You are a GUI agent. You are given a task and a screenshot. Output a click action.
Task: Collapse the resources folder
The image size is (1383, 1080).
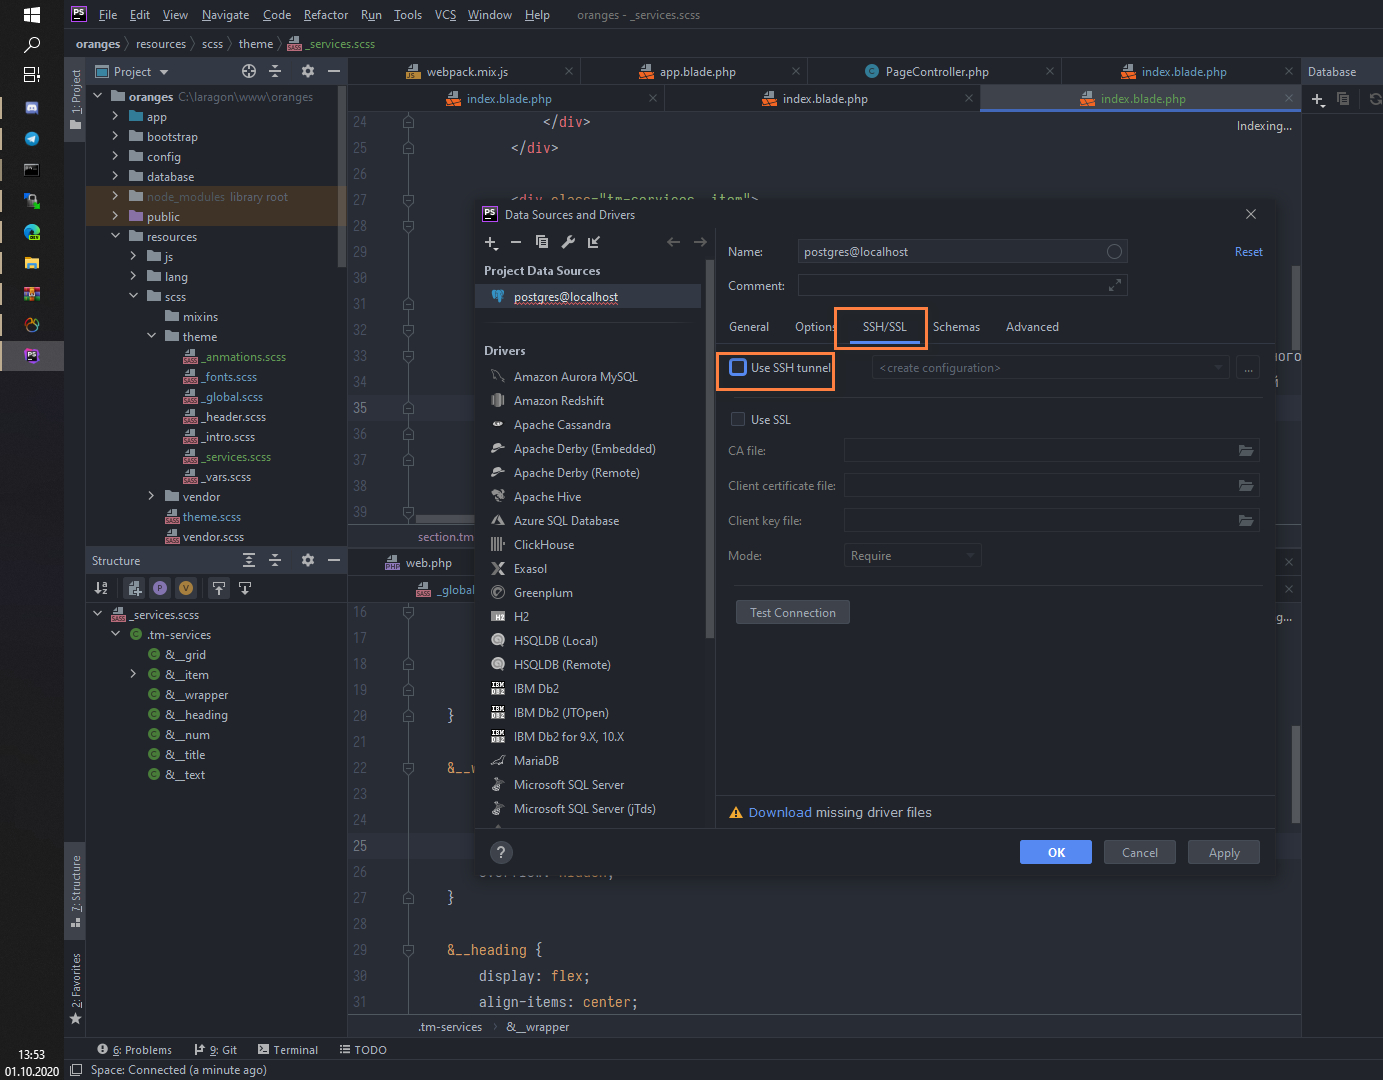pos(115,236)
